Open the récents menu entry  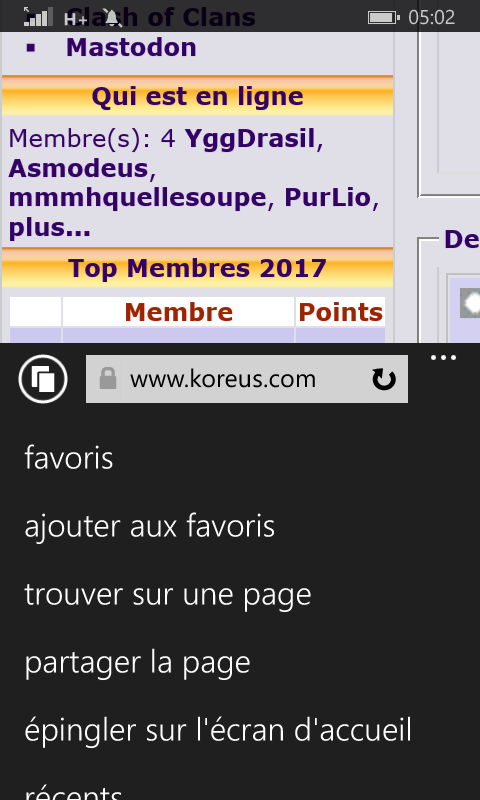(74, 790)
